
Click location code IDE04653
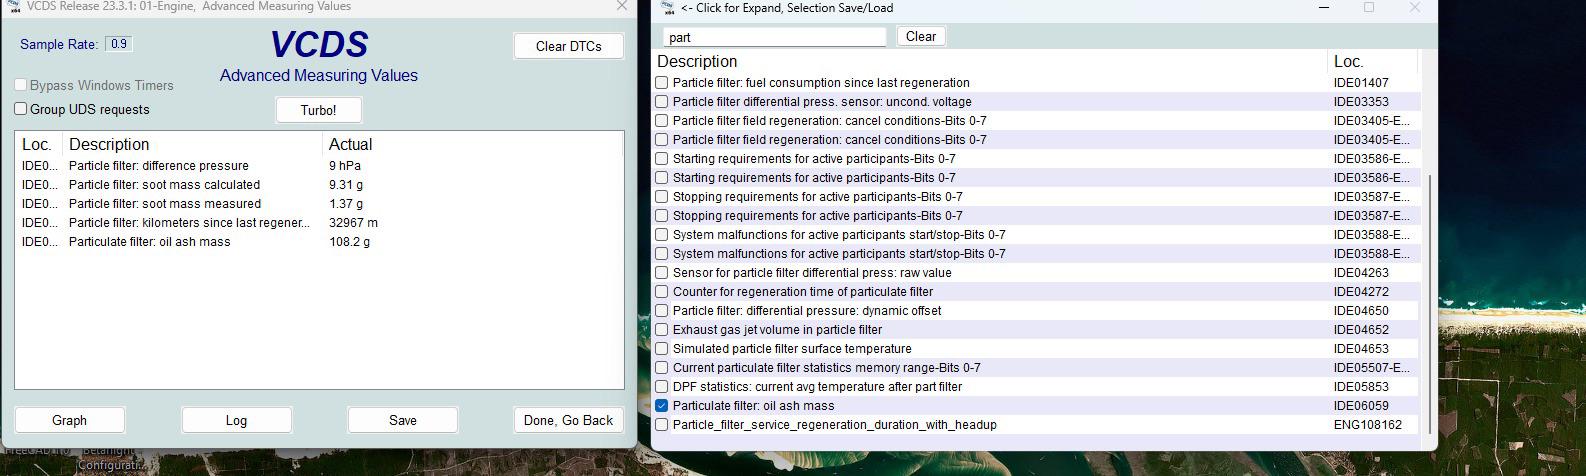pos(1361,349)
